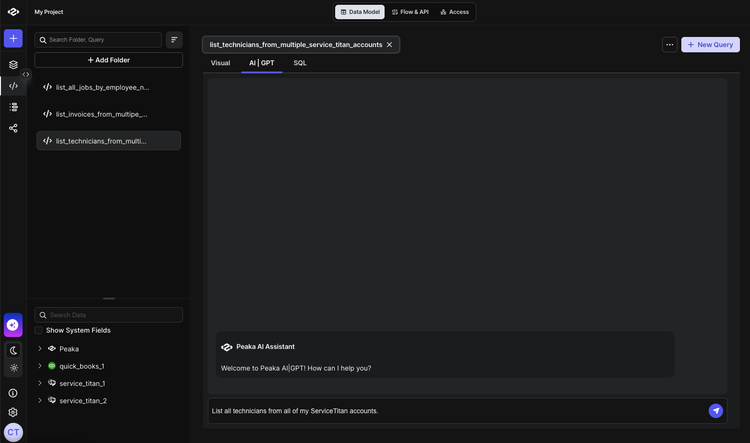Expand the service_titan_2 chevron
750x443 pixels.
point(40,400)
